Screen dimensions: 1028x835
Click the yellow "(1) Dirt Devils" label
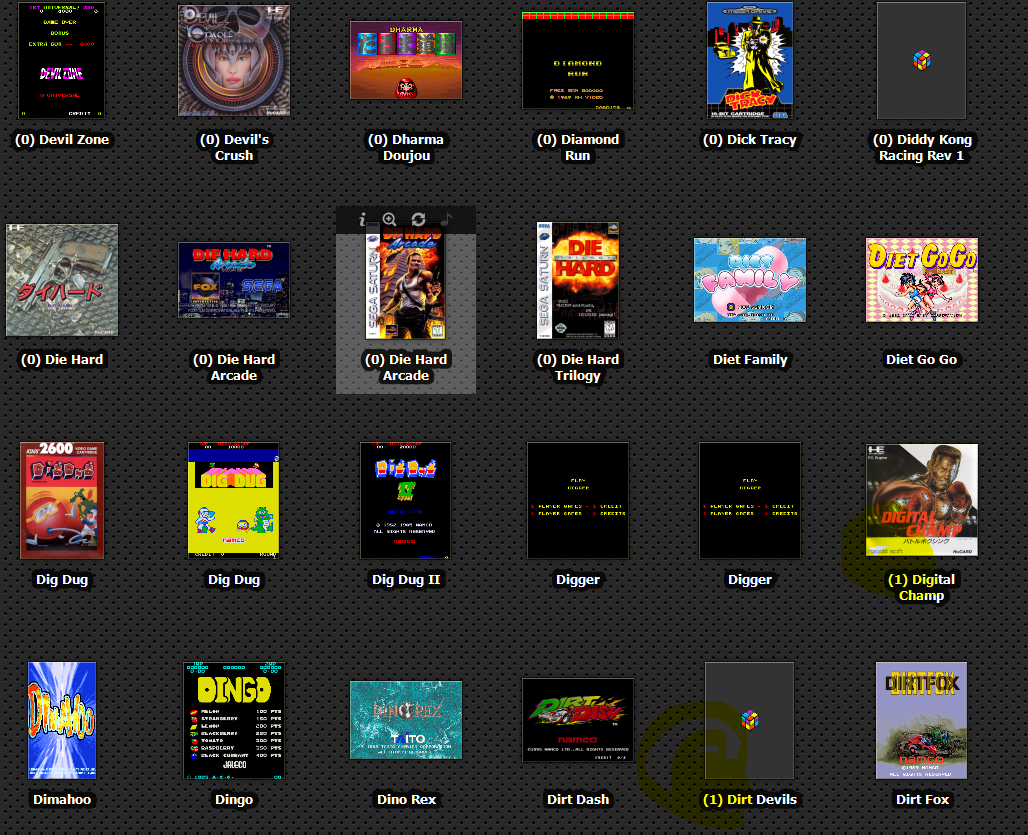[x=750, y=800]
